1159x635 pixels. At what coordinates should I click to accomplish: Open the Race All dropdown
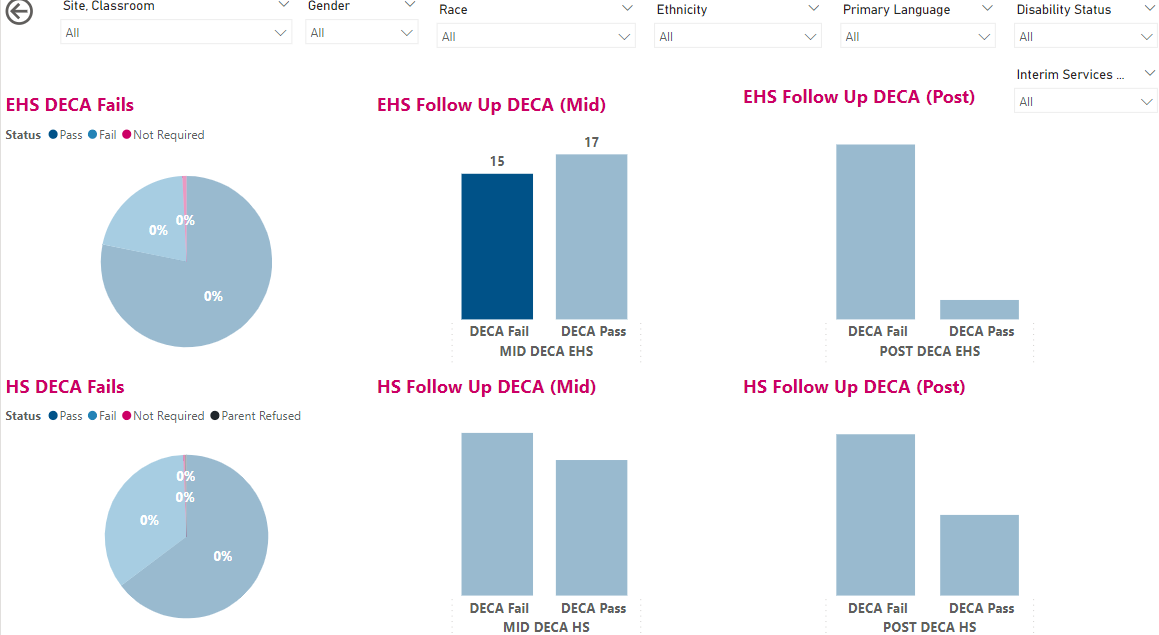[x=536, y=36]
